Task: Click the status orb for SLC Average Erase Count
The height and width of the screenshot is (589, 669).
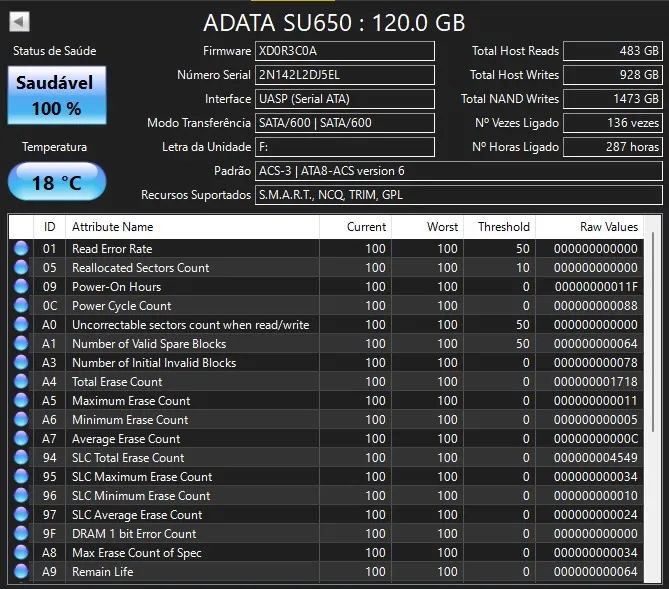Action: 21,514
